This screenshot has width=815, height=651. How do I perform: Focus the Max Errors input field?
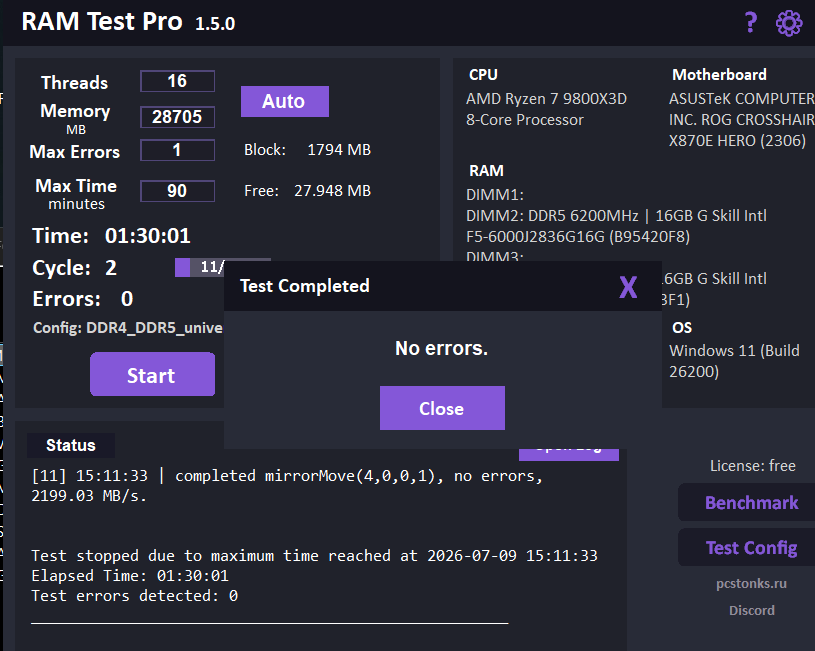click(177, 150)
